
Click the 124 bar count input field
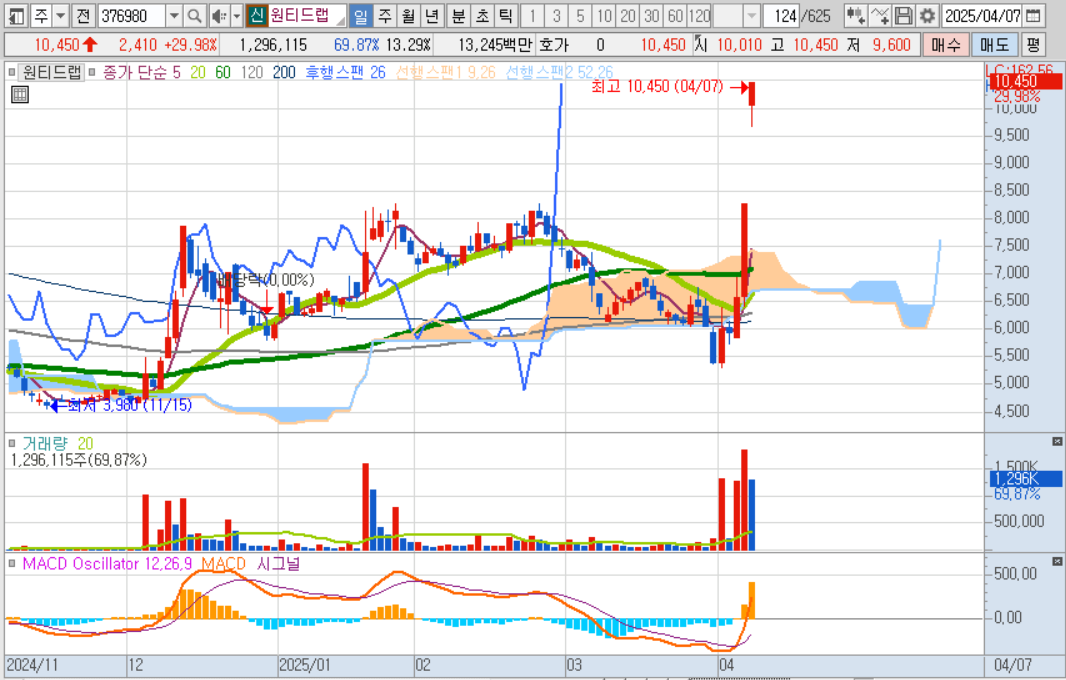tap(780, 15)
